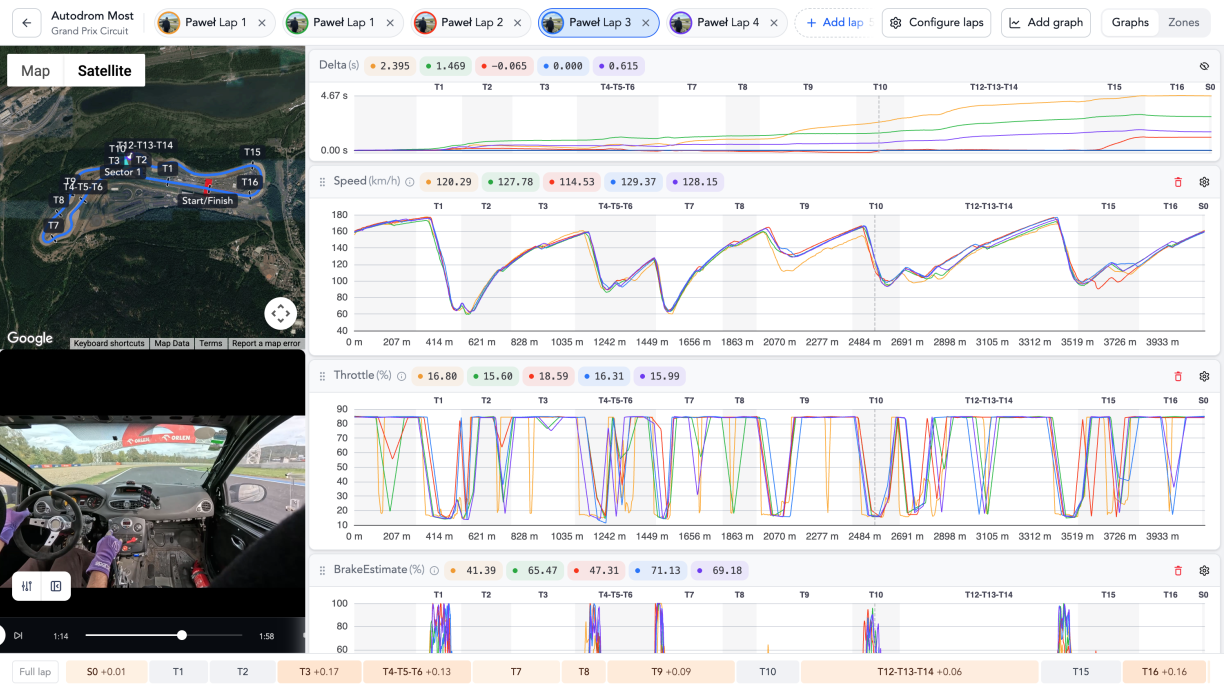
Task: Open Throttle graph settings gear
Action: 1204,376
